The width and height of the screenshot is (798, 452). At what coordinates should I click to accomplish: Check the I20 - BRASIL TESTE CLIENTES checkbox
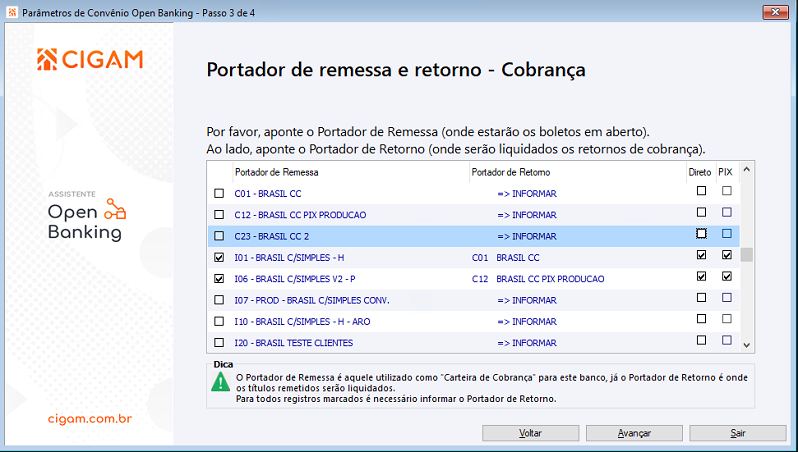pyautogui.click(x=219, y=342)
